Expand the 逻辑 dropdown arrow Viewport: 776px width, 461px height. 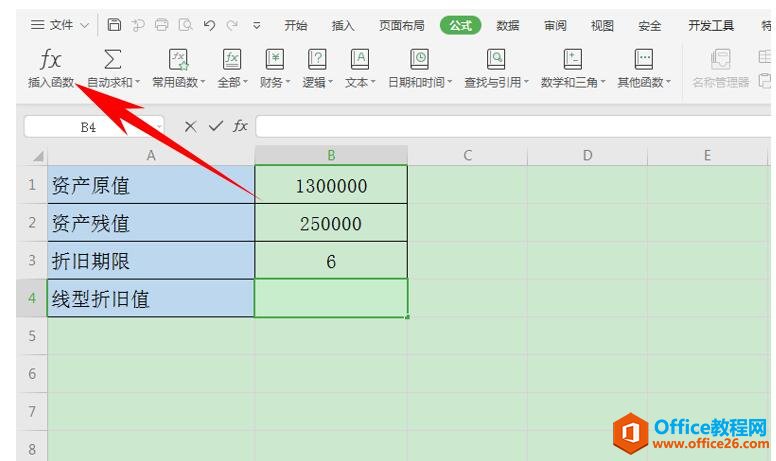330,82
